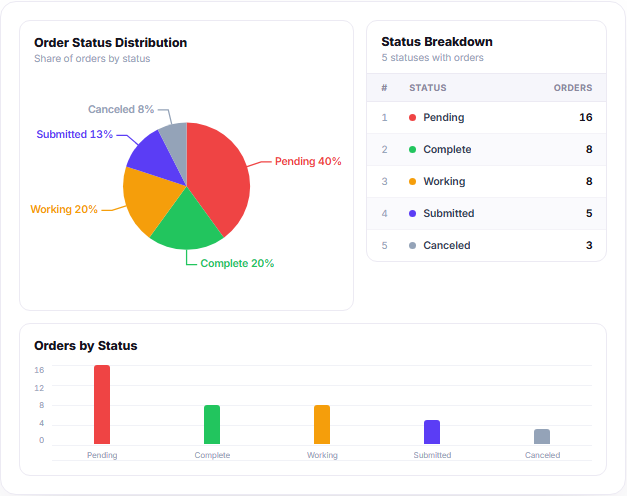
Task: Select the Working row in Status Breakdown
Action: pyautogui.click(x=486, y=182)
